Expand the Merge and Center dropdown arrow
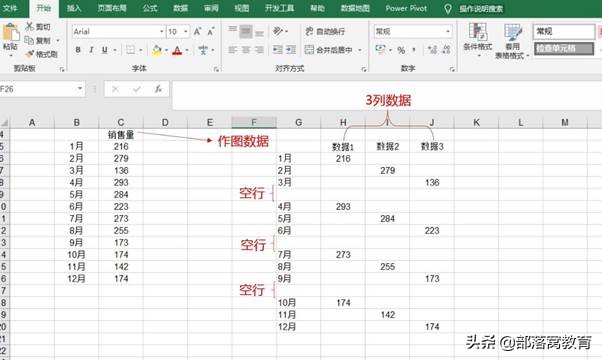602x360 pixels. [x=360, y=50]
